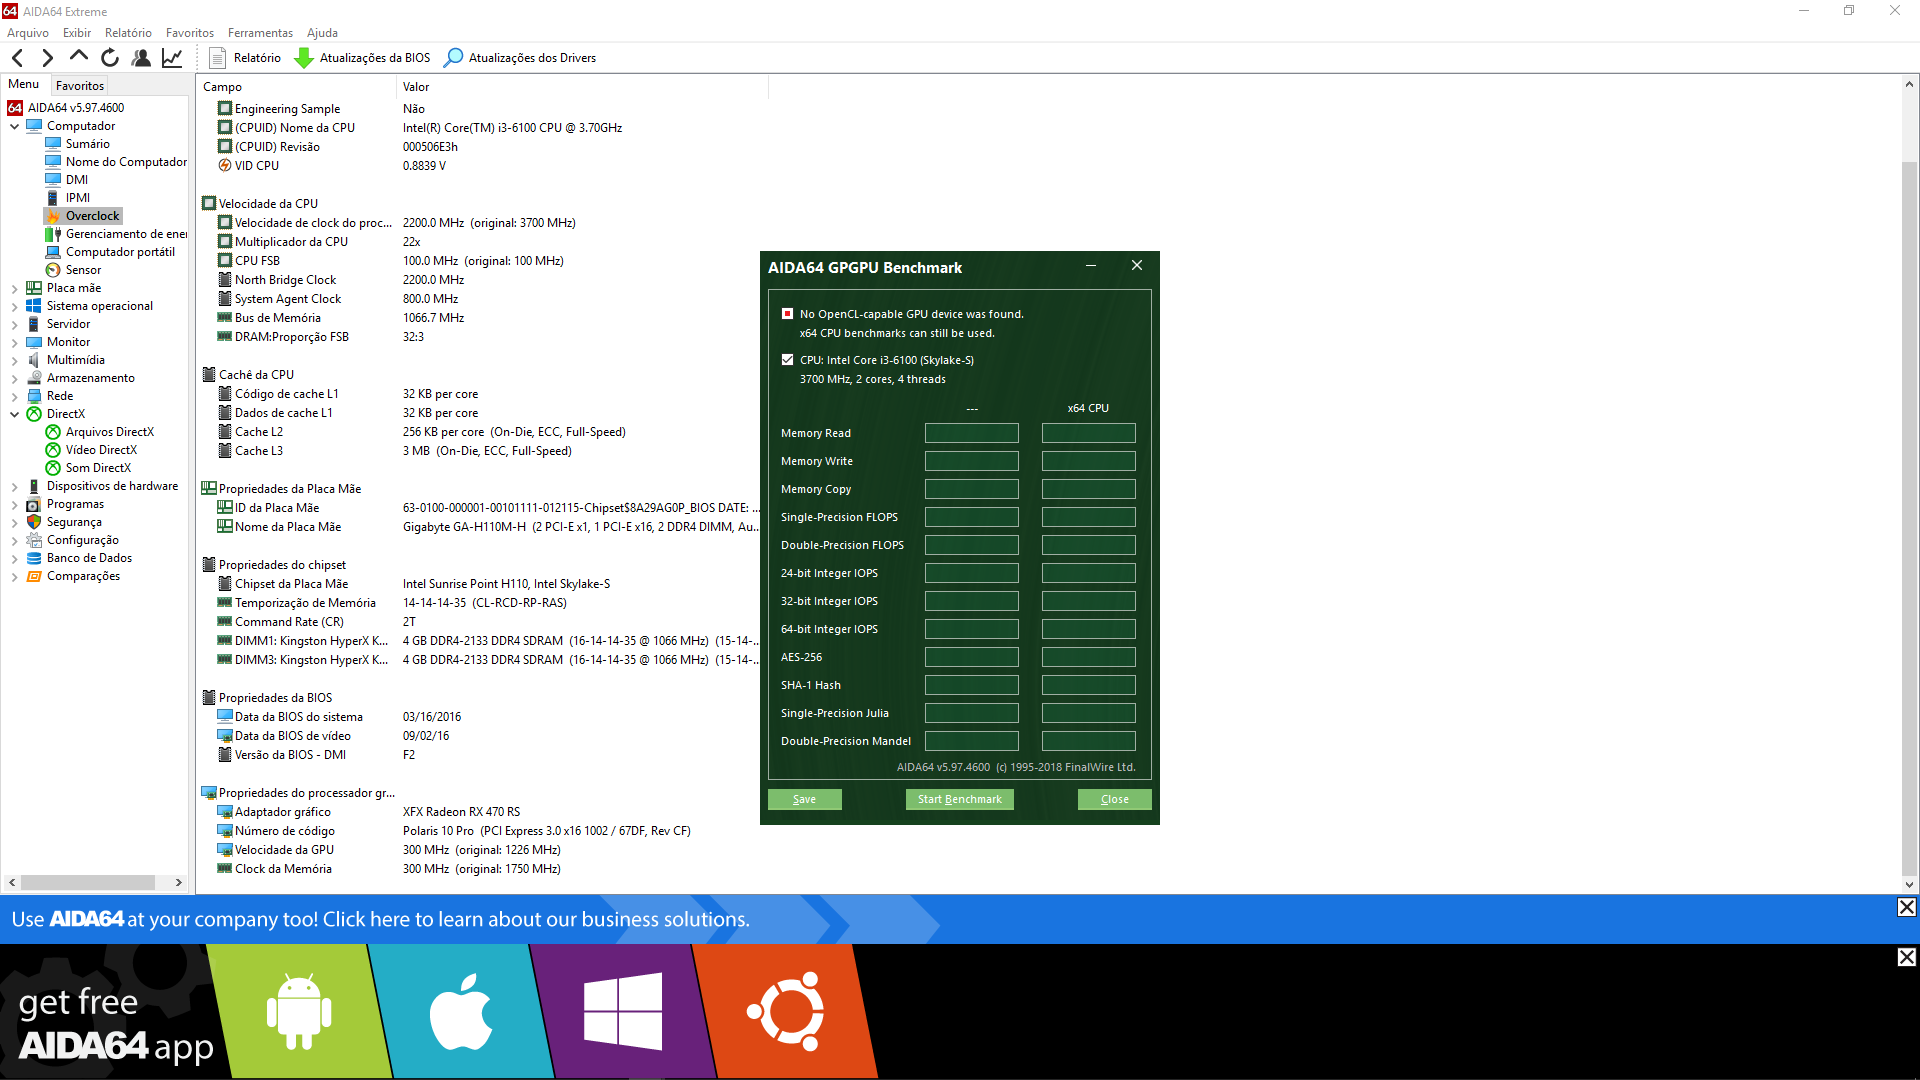Check Atualizações dos Drivers
Image resolution: width=1920 pixels, height=1080 pixels.
[x=520, y=58]
